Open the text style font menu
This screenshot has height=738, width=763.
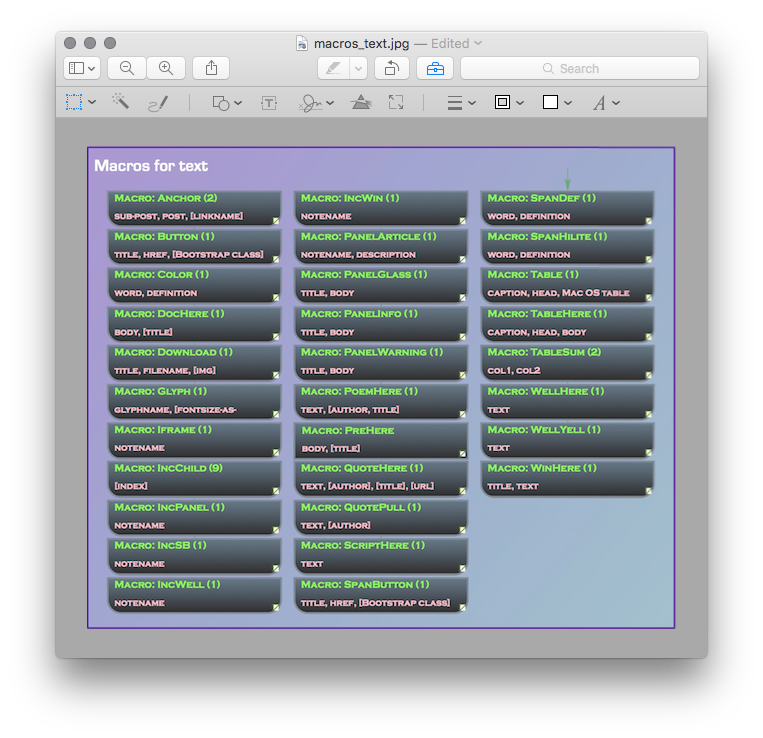coord(606,102)
